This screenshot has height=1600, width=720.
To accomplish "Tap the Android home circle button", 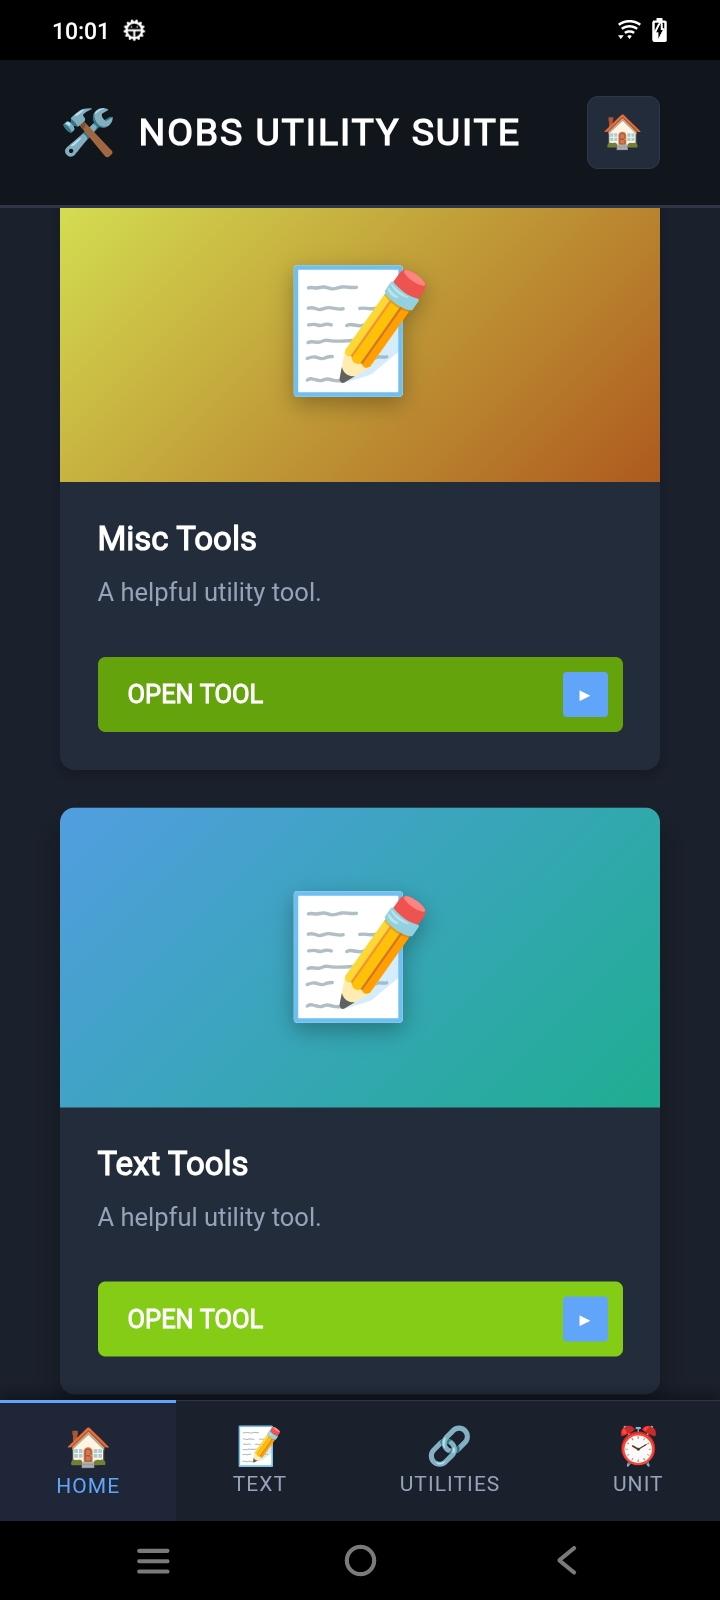I will click(360, 1560).
